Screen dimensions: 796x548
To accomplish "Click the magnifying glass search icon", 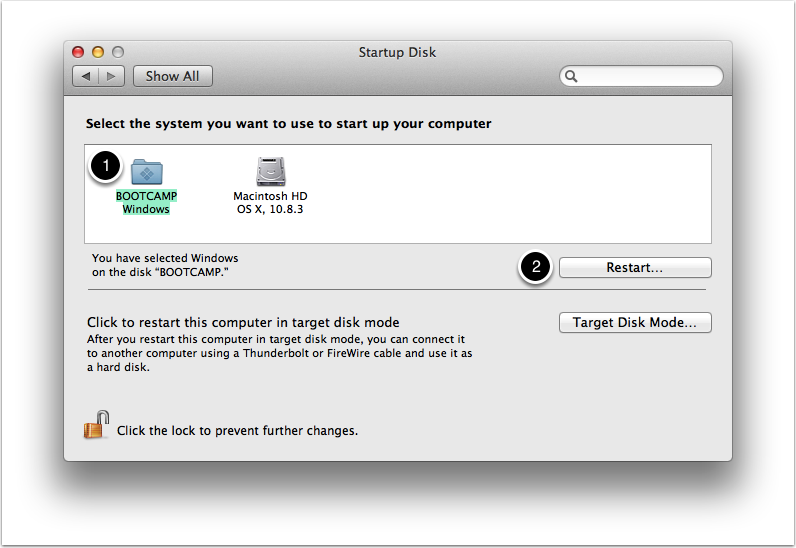I will coord(571,76).
